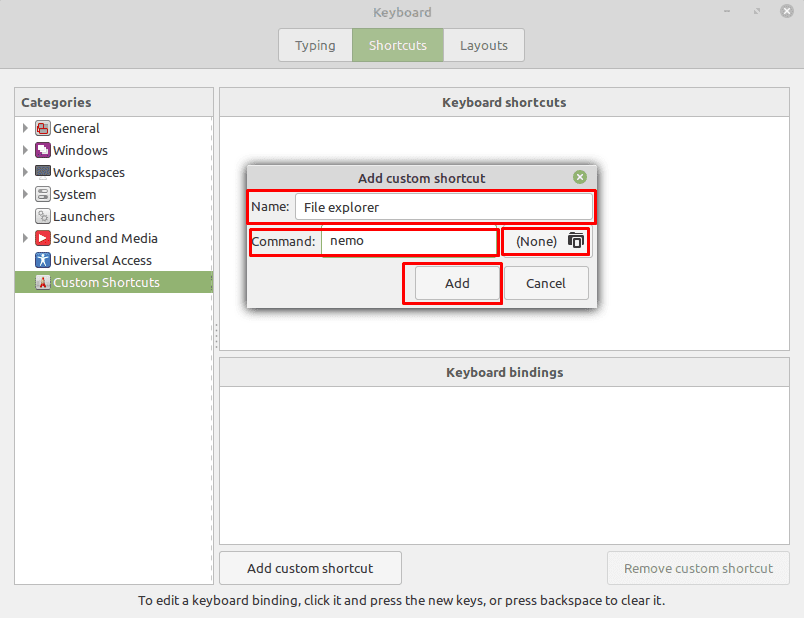
Task: Select Sound and Media category
Action: click(113, 238)
